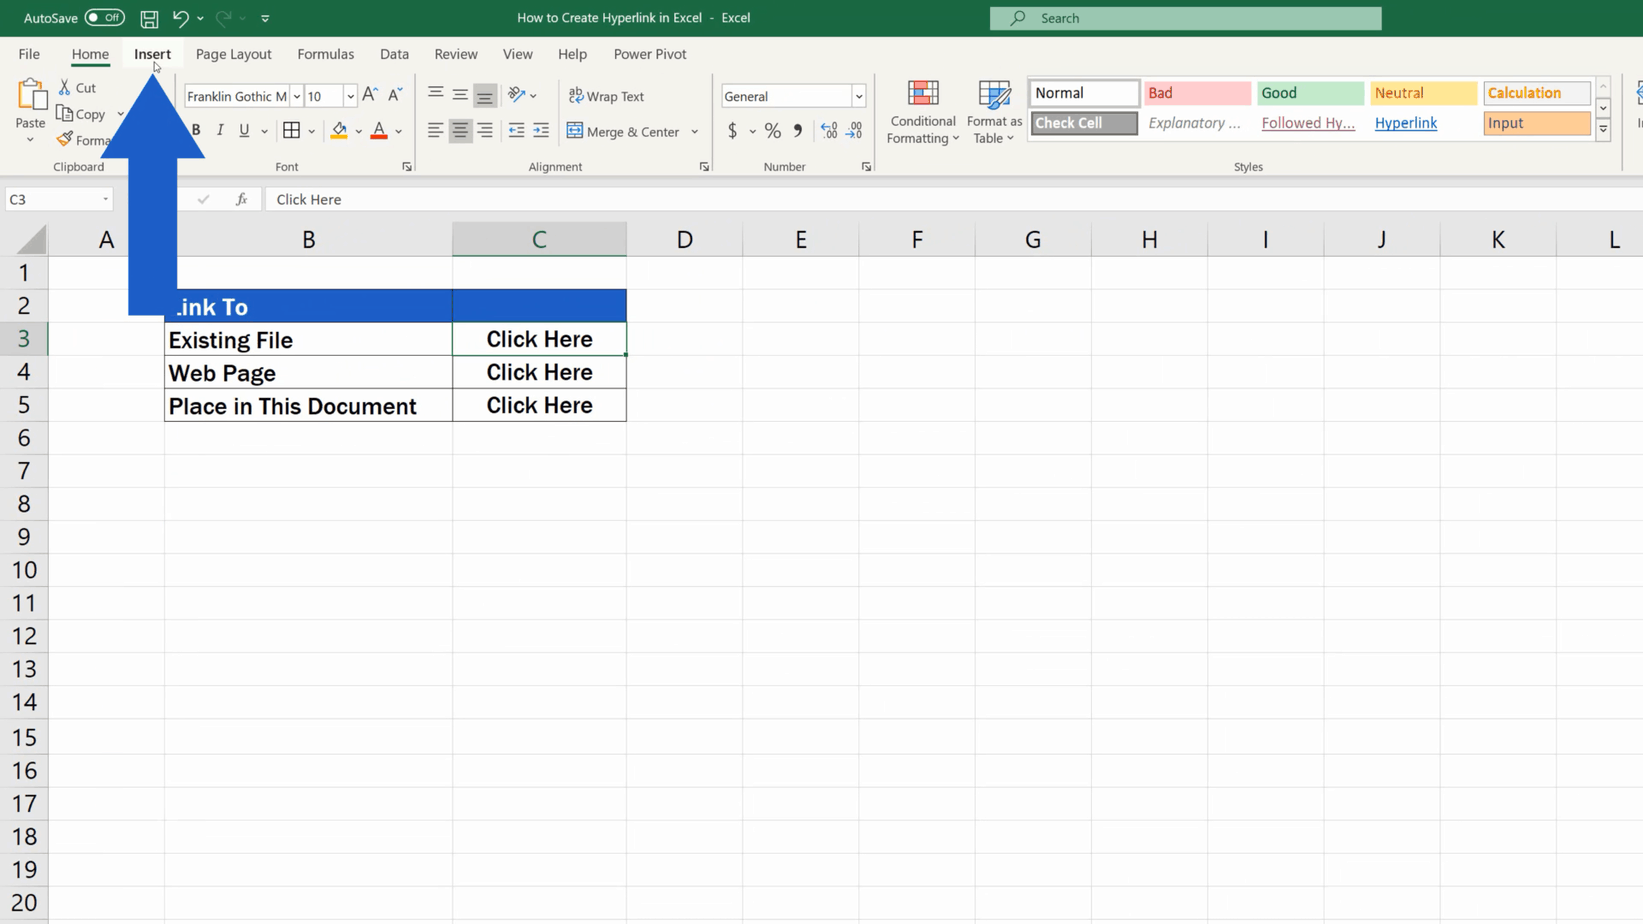
Task: Apply the Good cell style
Action: [x=1309, y=92]
